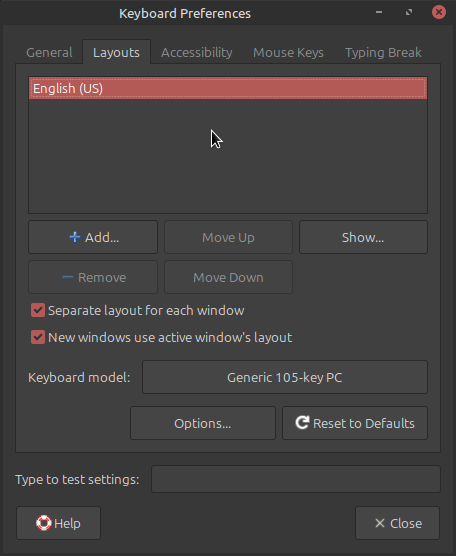Click the blue plus icon on Add button

tap(74, 237)
